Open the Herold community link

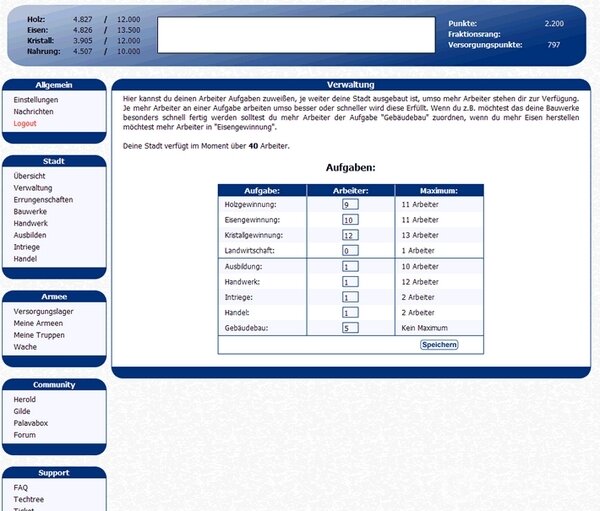click(27, 399)
